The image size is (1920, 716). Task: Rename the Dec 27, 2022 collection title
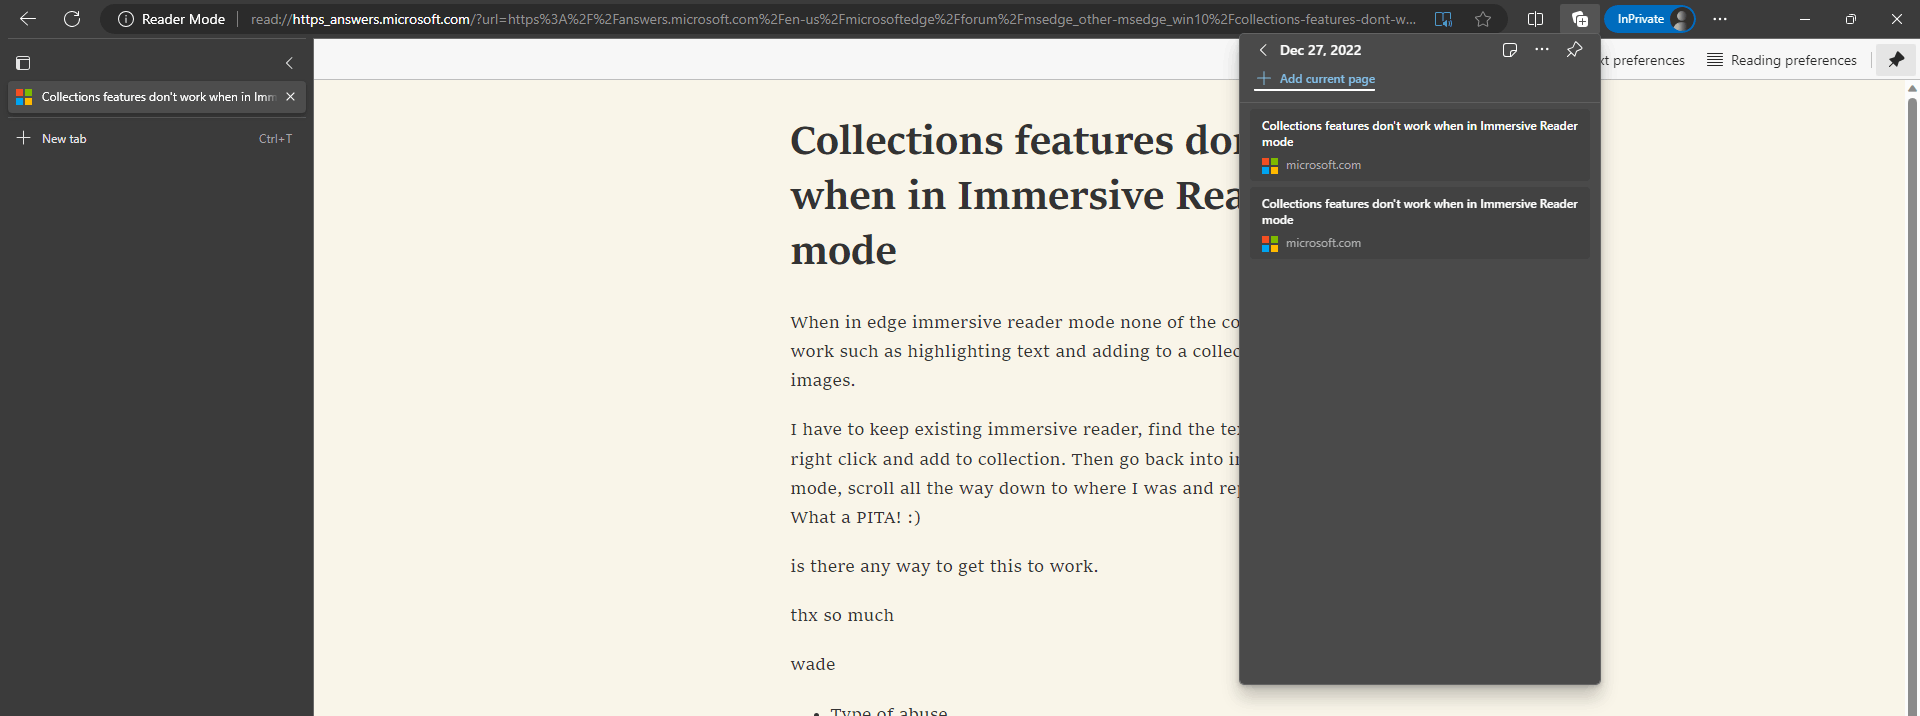tap(1320, 50)
